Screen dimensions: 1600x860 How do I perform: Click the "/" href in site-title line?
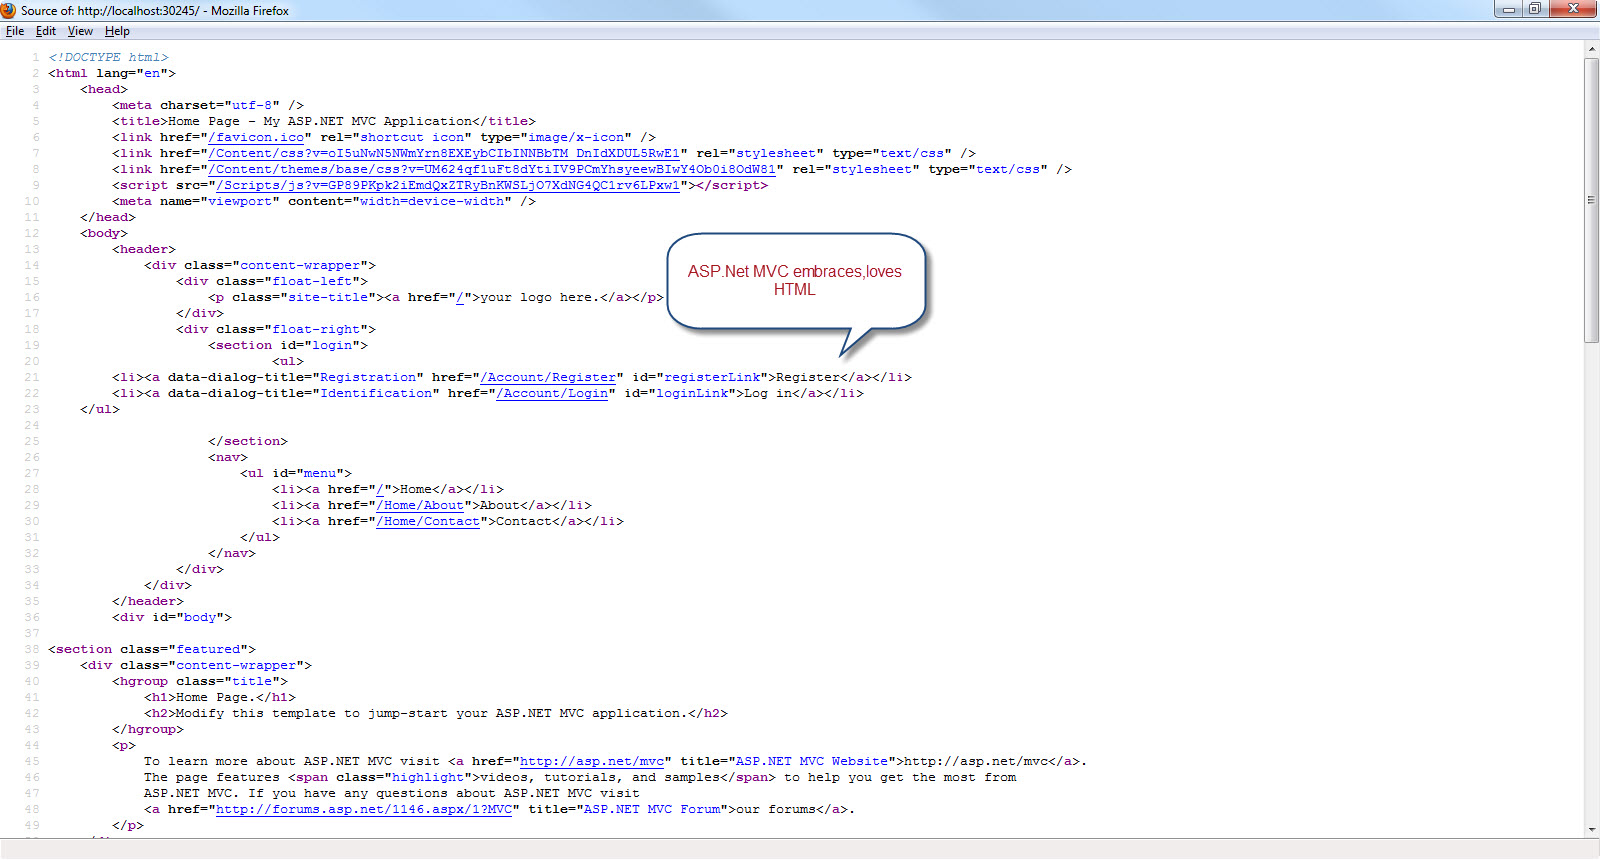click(x=460, y=297)
